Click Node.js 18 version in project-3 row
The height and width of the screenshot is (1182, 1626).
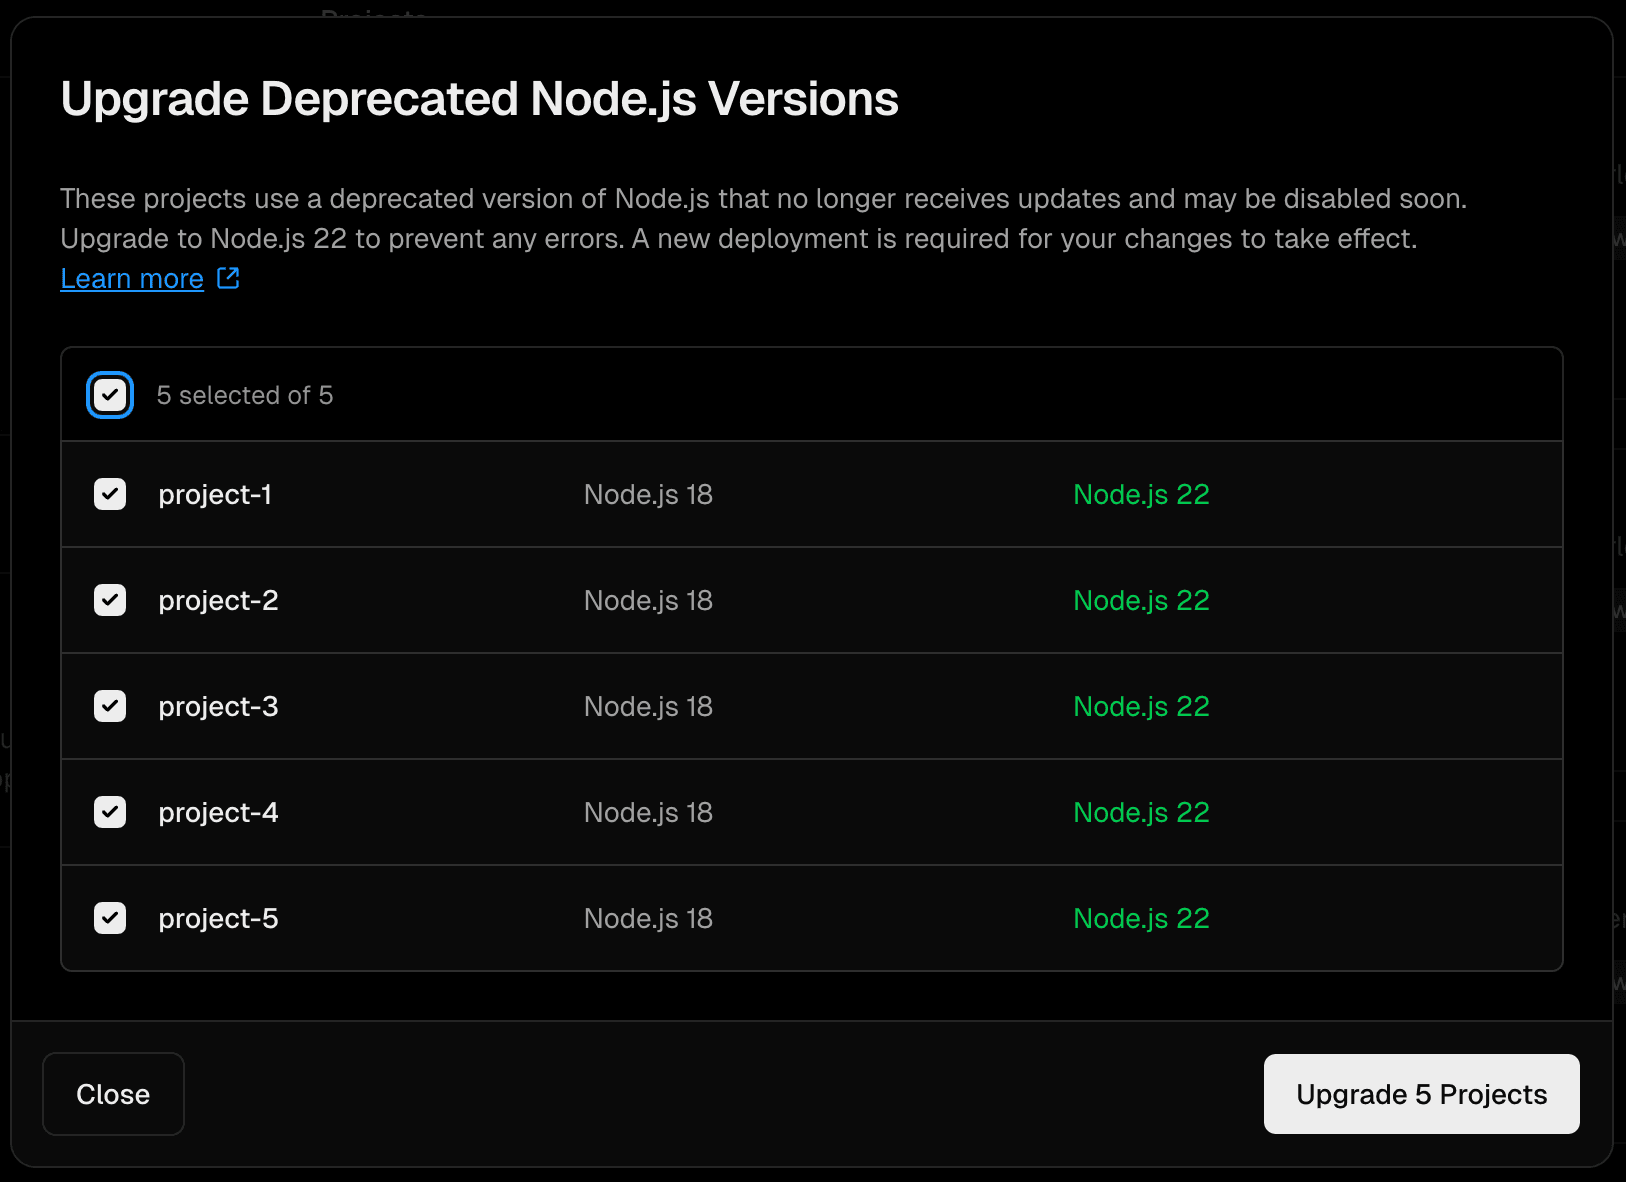(648, 707)
